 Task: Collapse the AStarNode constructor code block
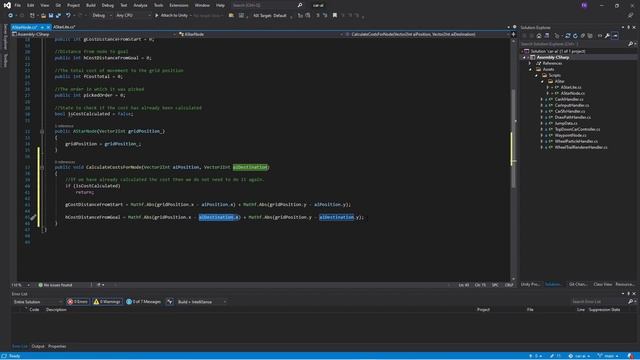(42, 131)
